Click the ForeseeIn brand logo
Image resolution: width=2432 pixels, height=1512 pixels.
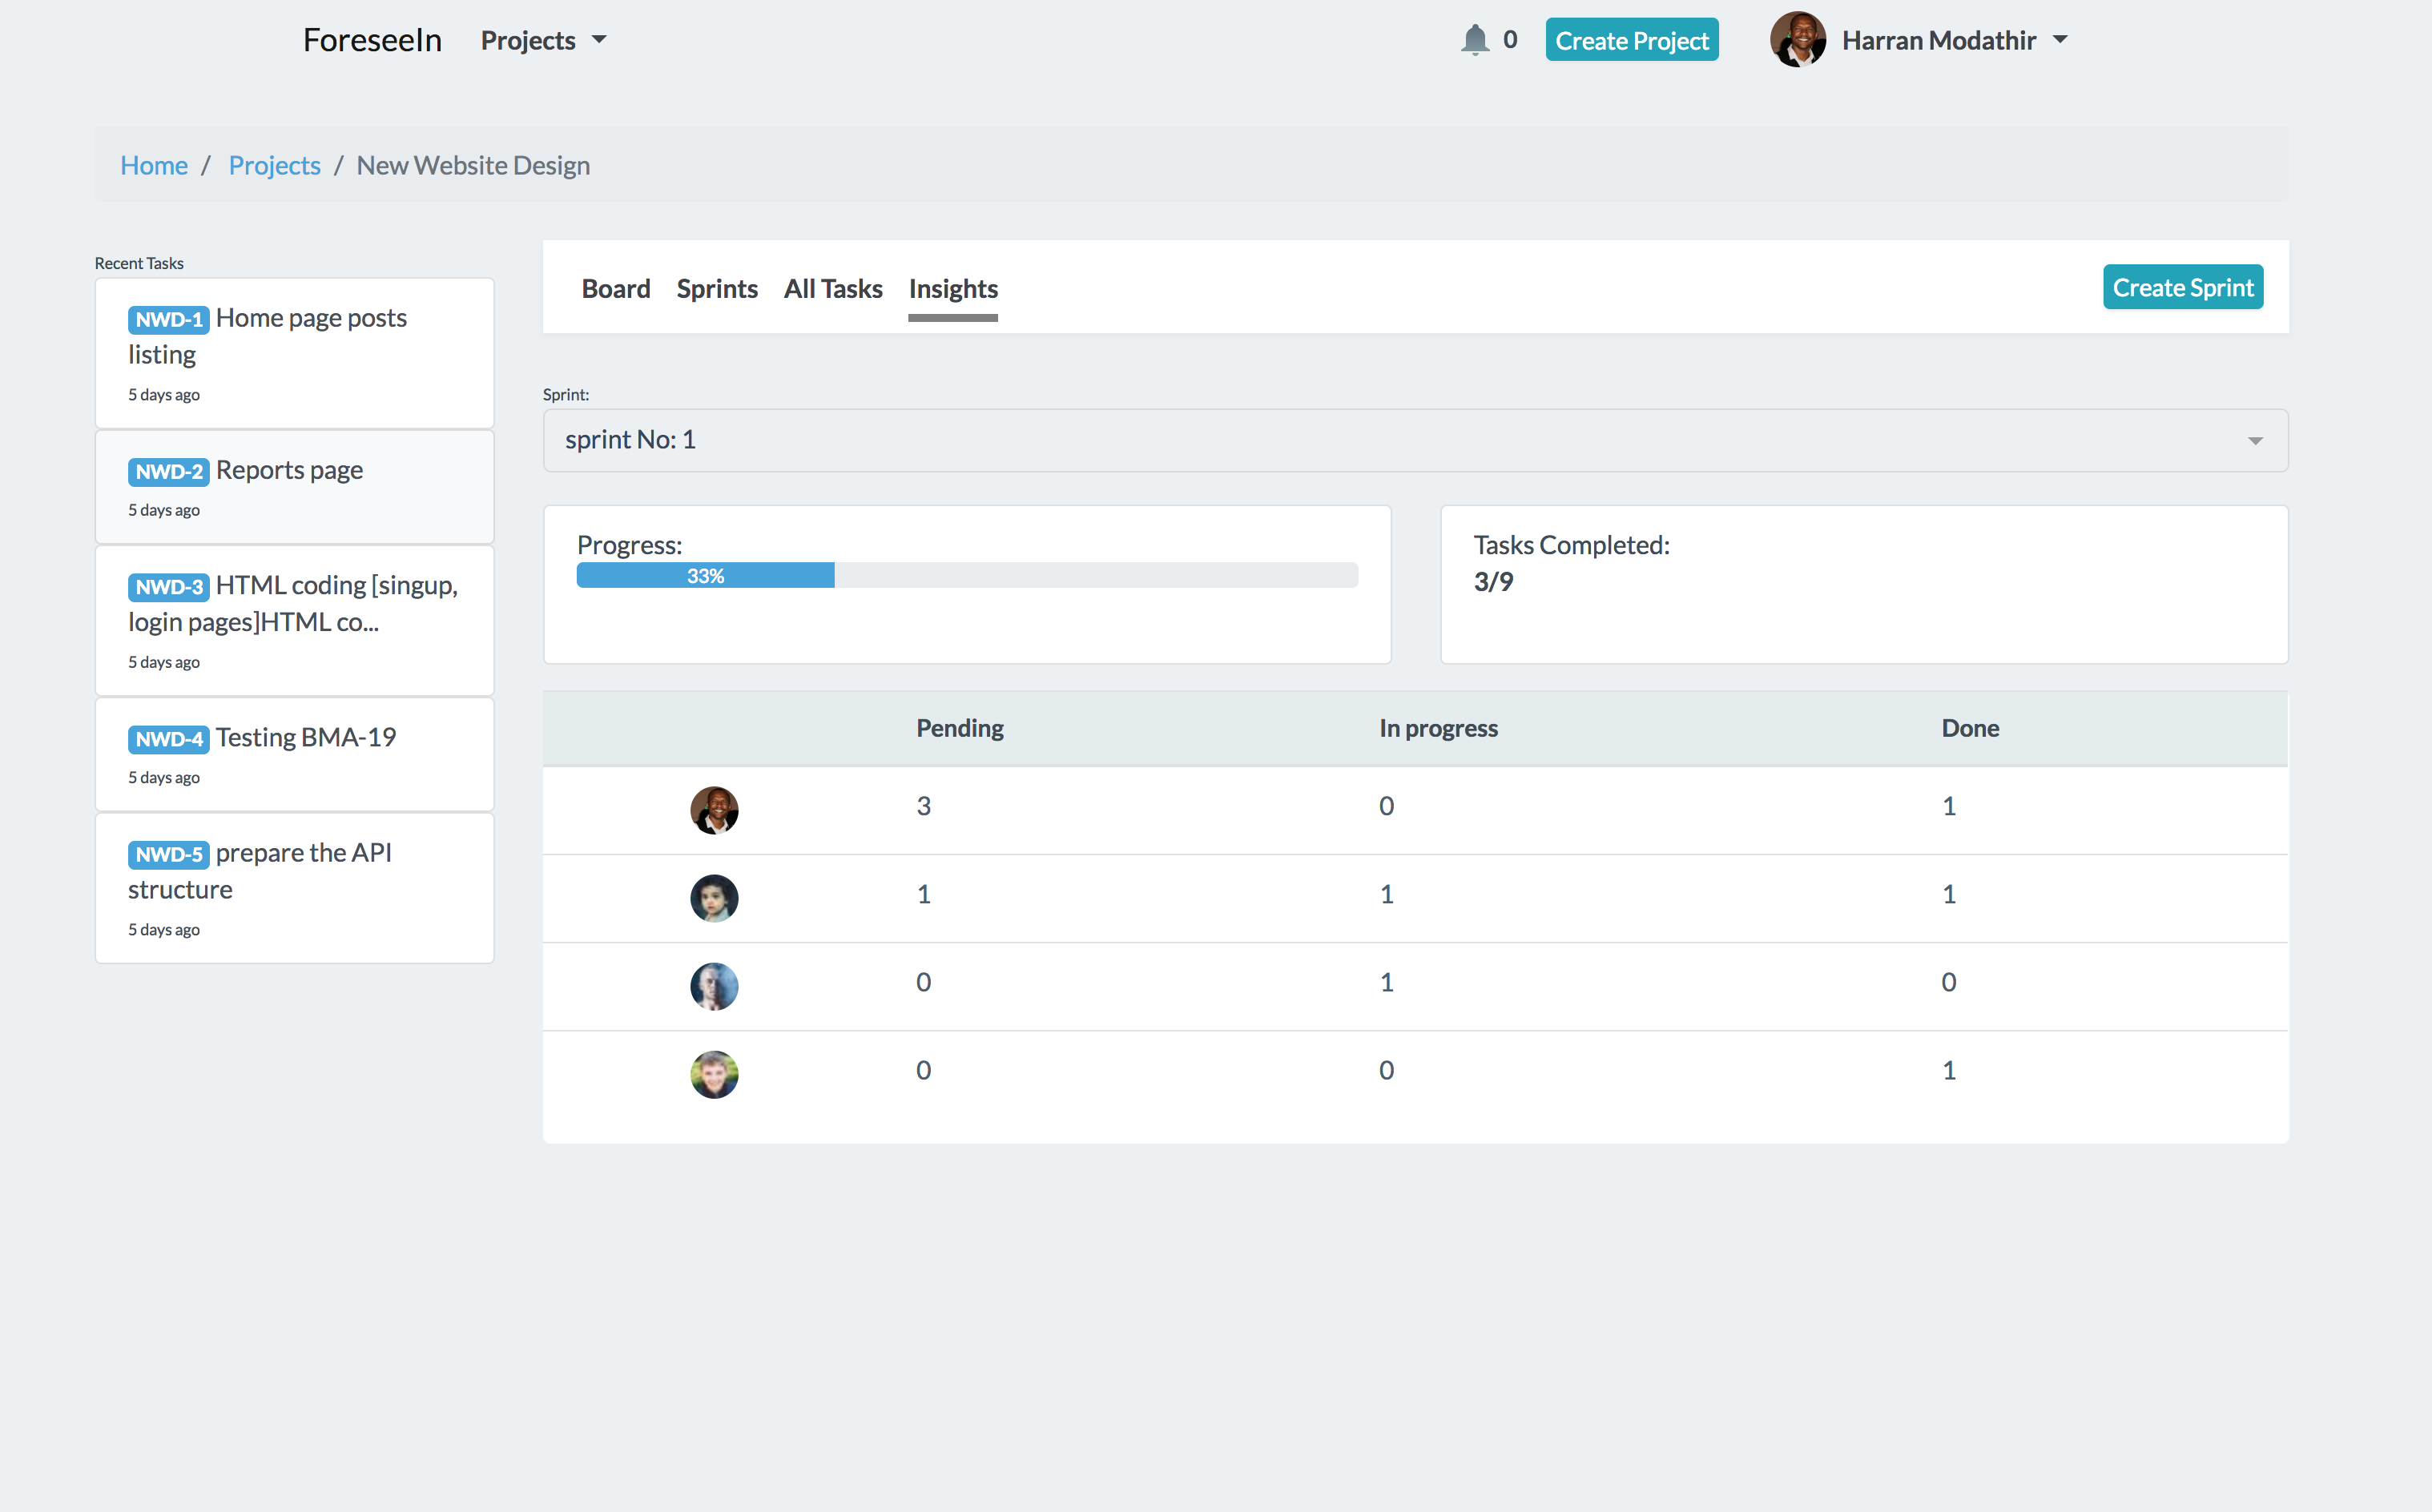372,40
